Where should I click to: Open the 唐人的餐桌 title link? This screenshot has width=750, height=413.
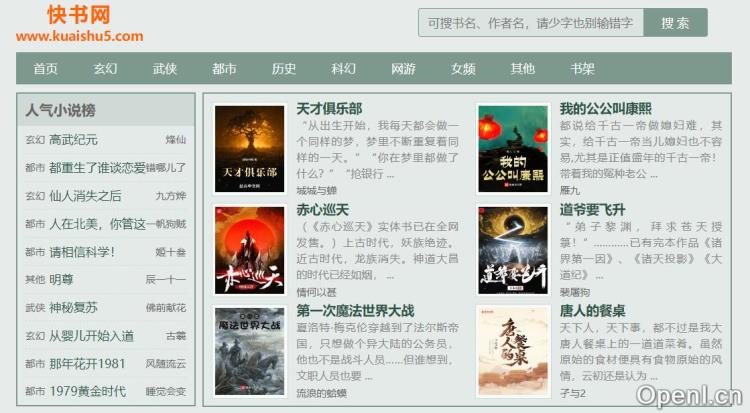point(592,311)
